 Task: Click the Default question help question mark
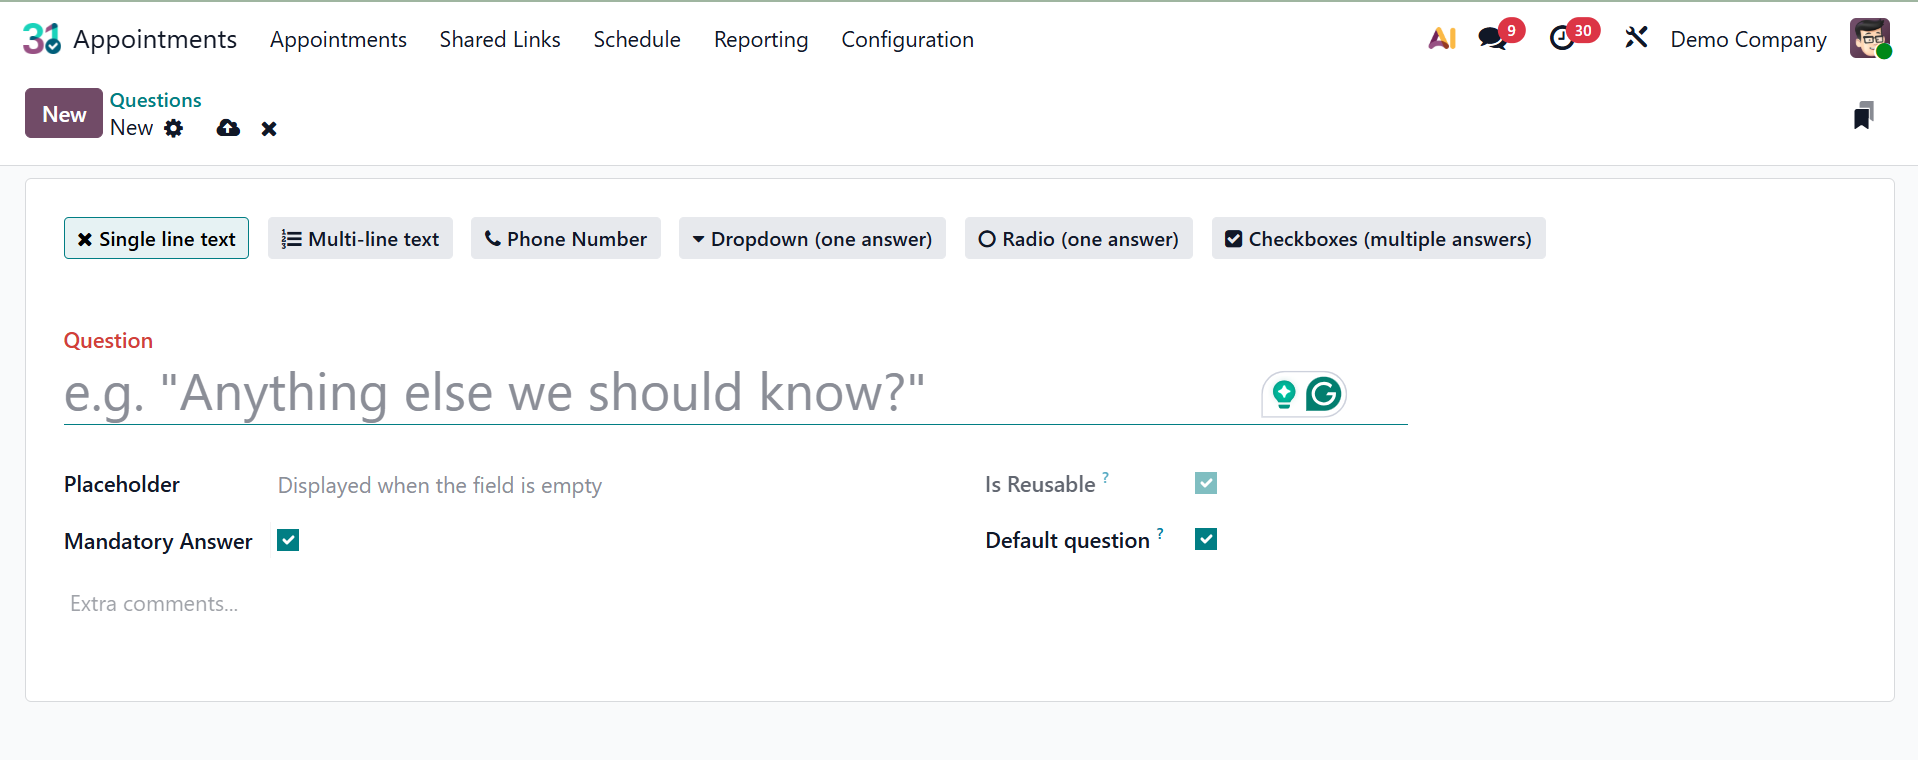[x=1160, y=533]
